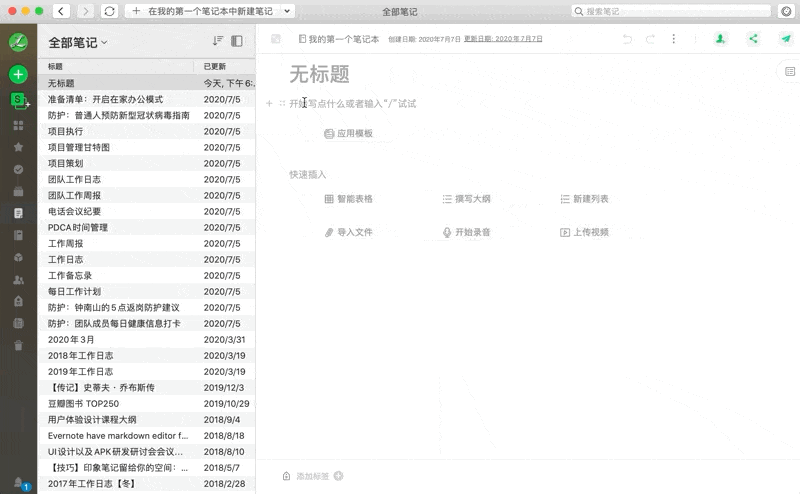Open the note 2020年3月
Image resolution: width=800 pixels, height=494 pixels.
[146, 339]
